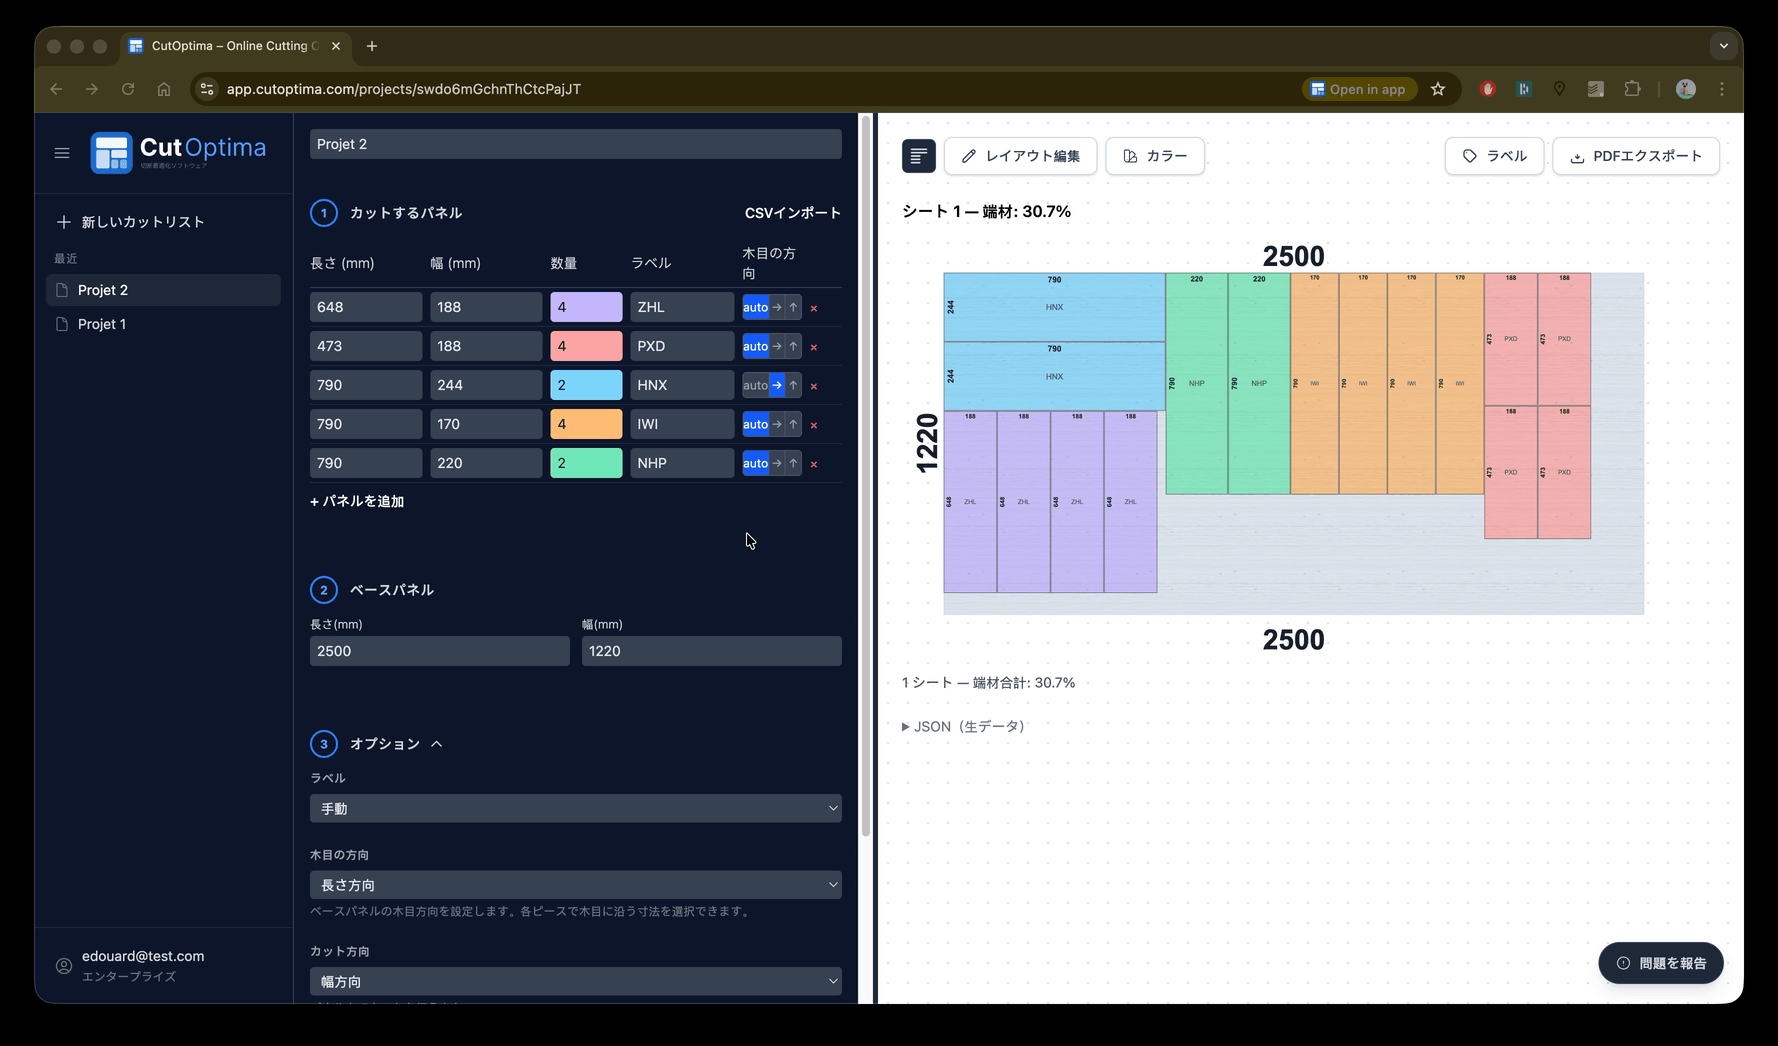Delete the PXD panel row with its red x

tap(814, 347)
